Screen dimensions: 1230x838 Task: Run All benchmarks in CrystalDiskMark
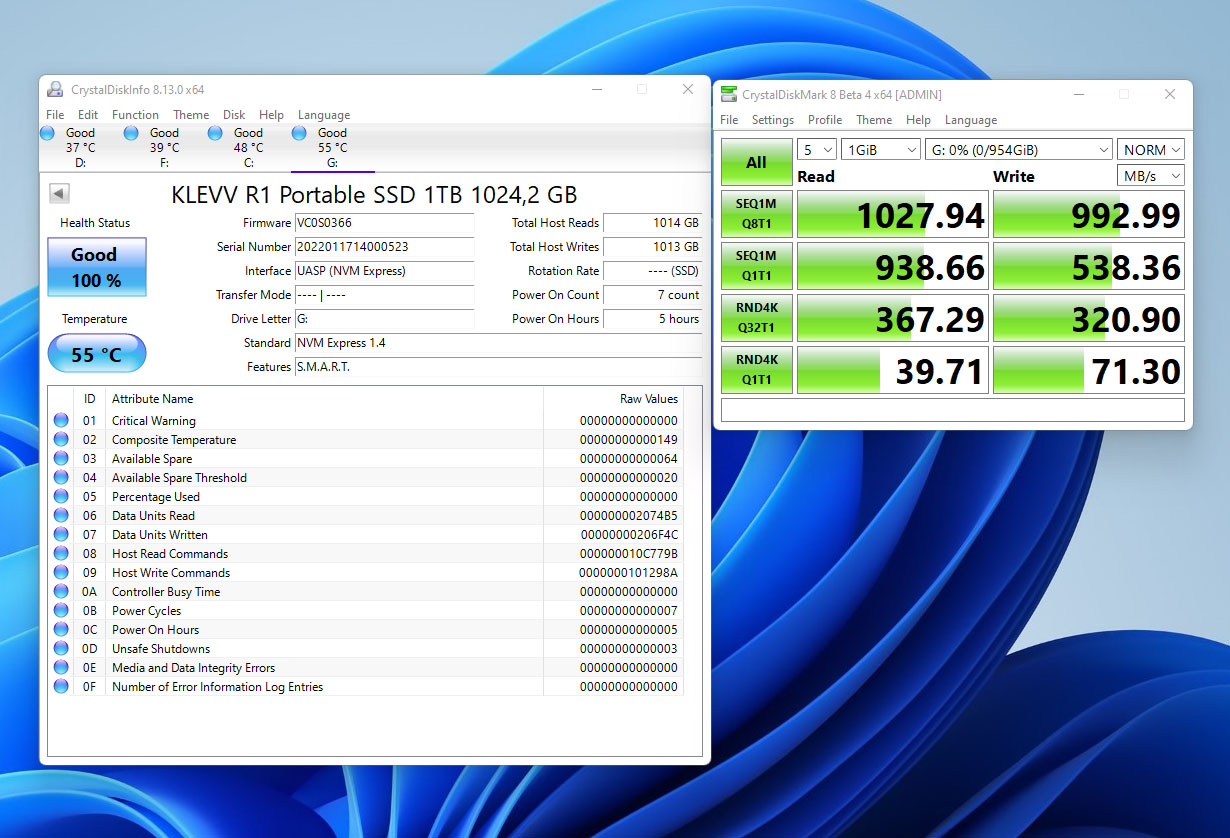click(757, 163)
